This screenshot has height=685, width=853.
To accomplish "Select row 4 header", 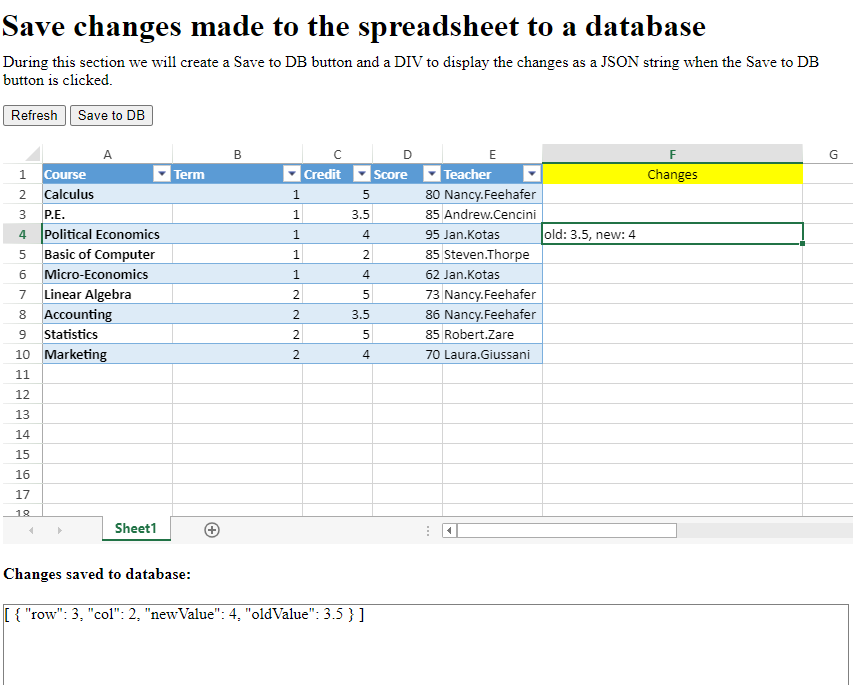I will [x=22, y=234].
